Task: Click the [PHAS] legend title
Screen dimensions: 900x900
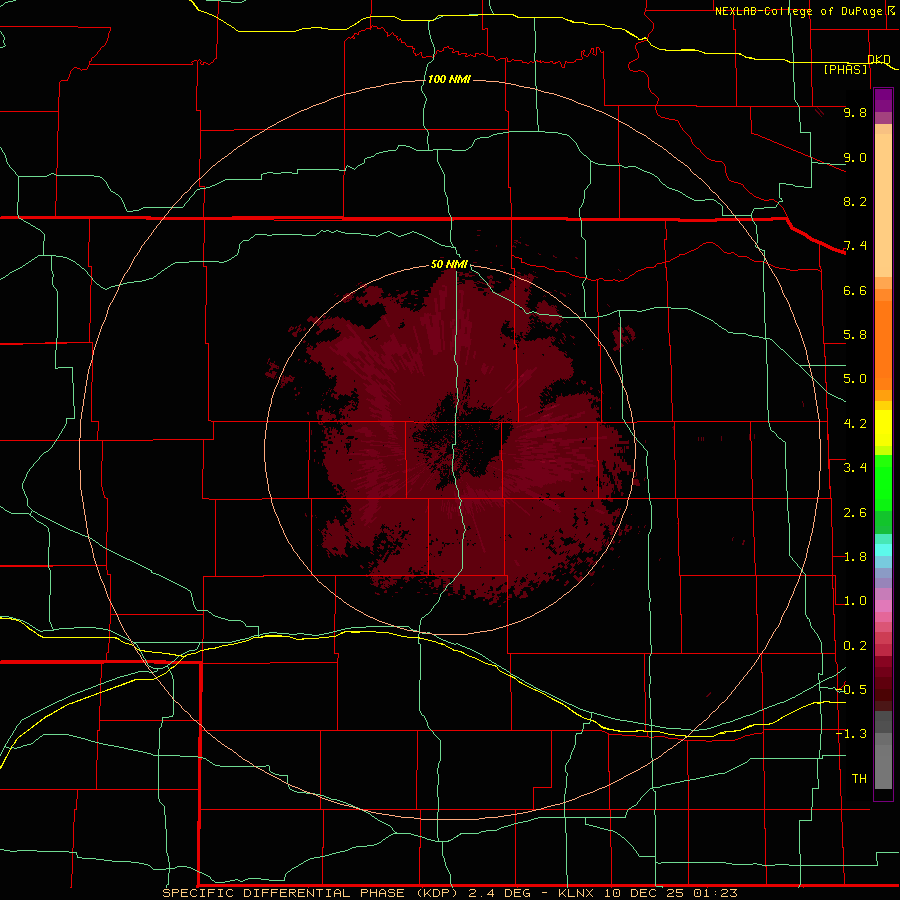Action: pos(845,69)
